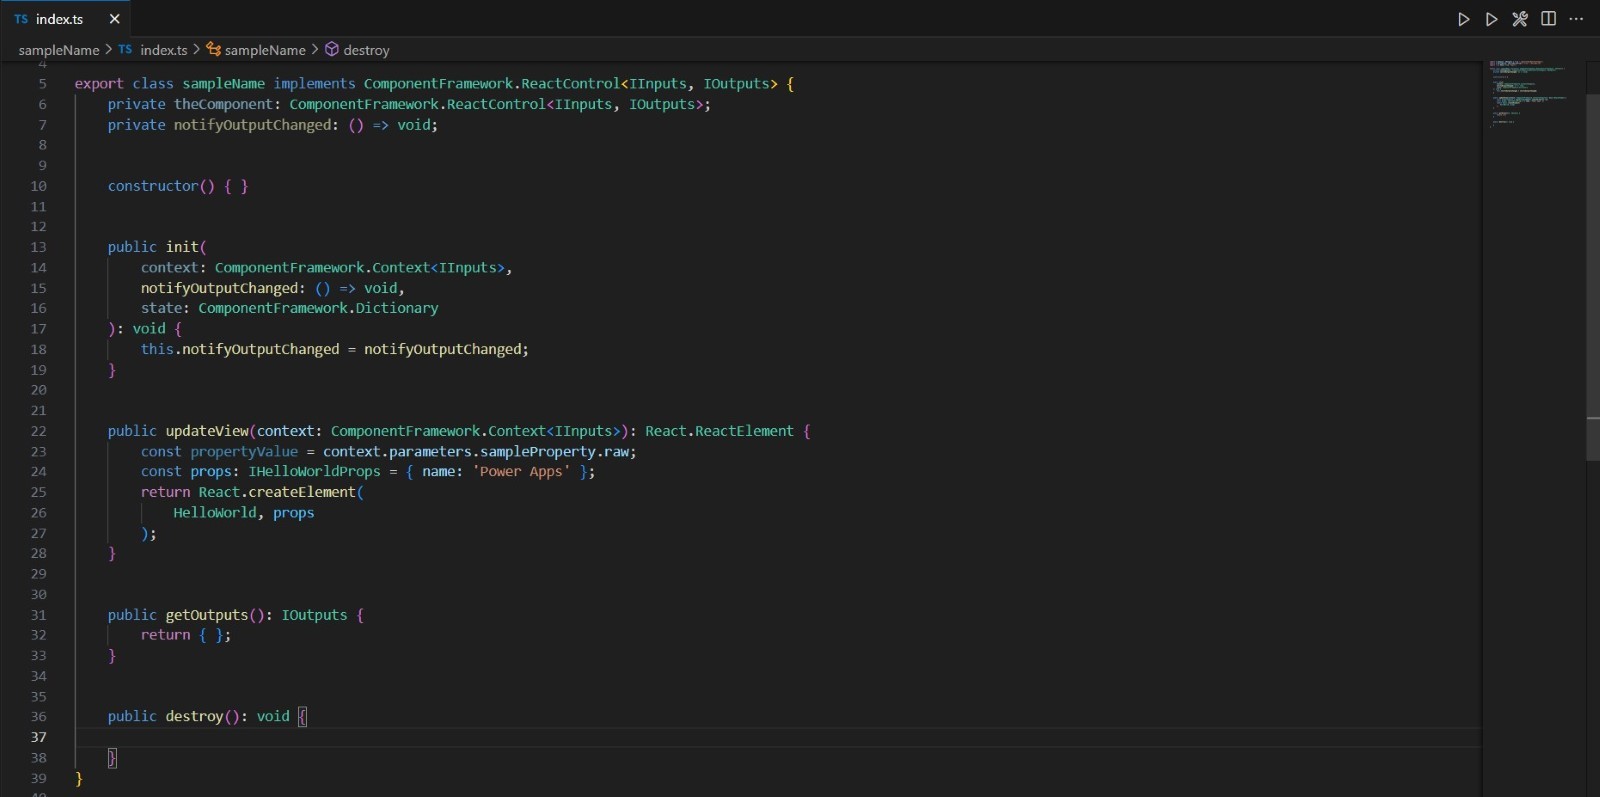Screen dimensions: 1600x797
Task: Open the sampleName class breadcrumb
Action: pos(265,50)
